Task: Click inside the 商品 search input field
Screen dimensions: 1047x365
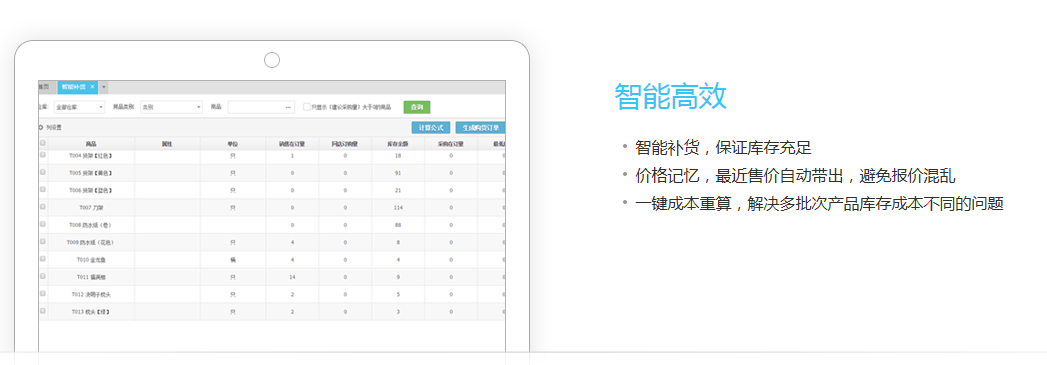Action: pyautogui.click(x=257, y=107)
